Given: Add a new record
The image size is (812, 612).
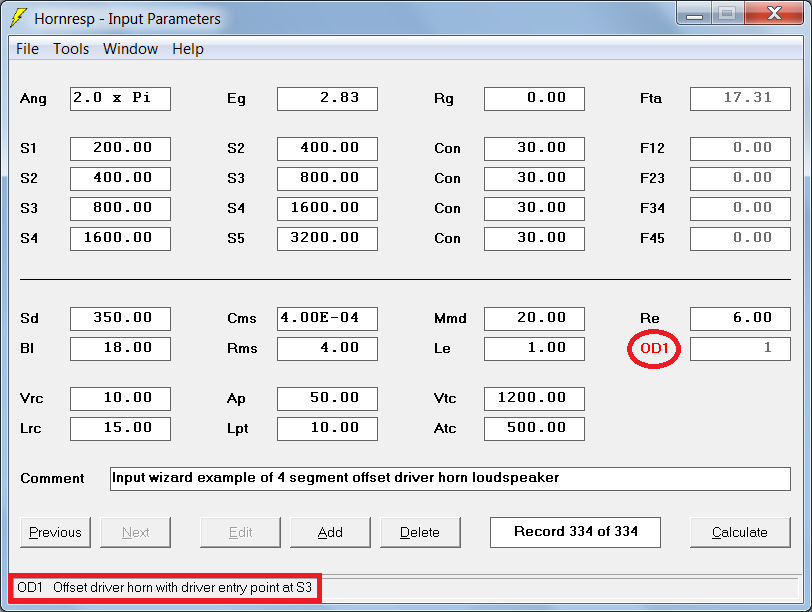Looking at the screenshot, I should click(x=330, y=532).
